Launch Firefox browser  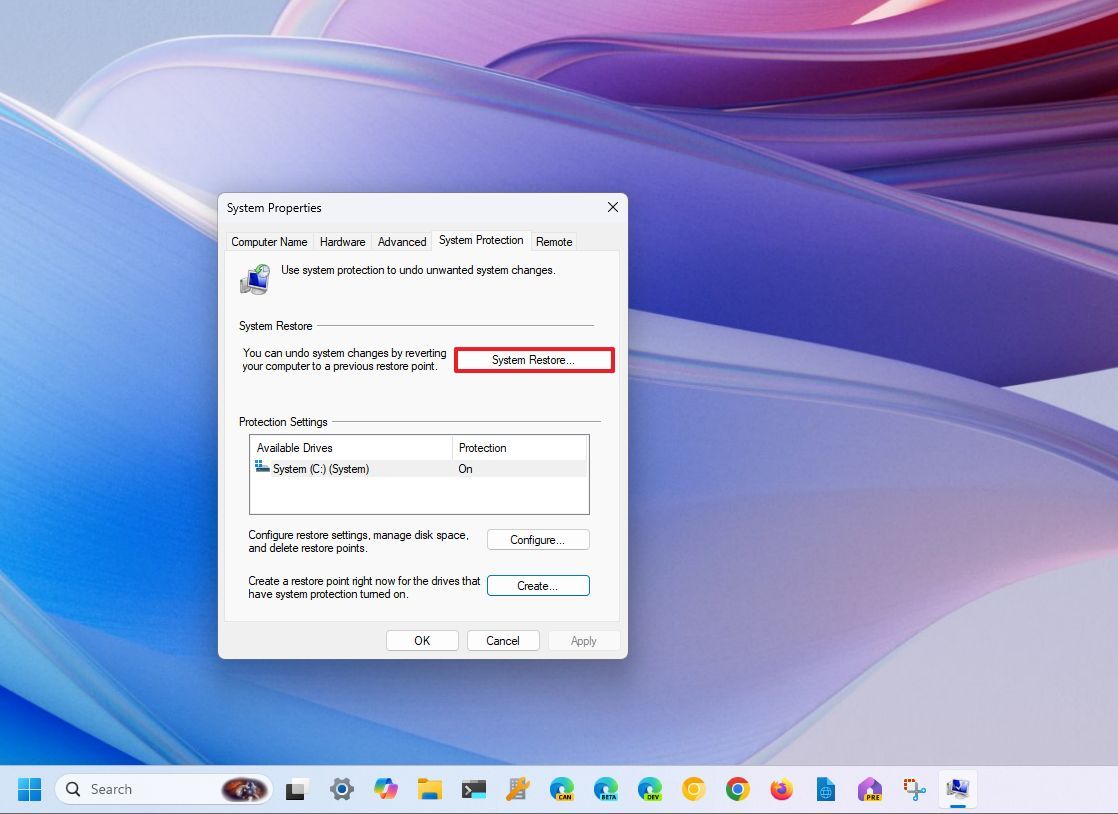pyautogui.click(x=781, y=789)
